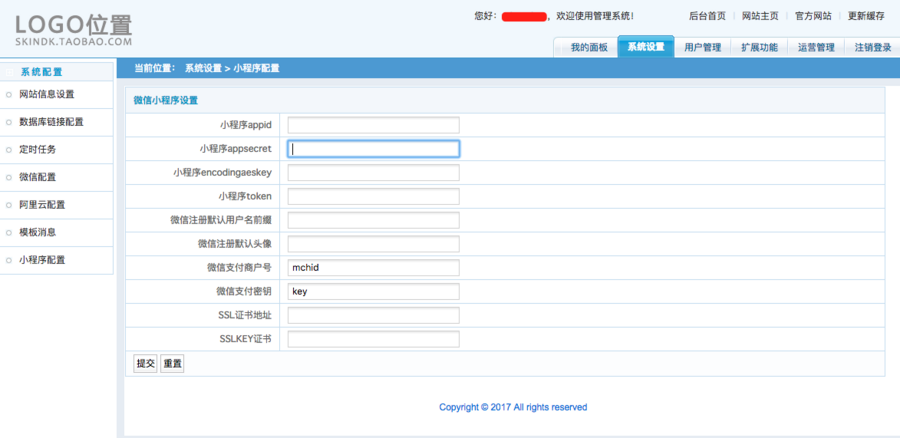The height and width of the screenshot is (438, 900).
Task: Open 网站信息设置 in the sidebar
Action: (x=46, y=94)
